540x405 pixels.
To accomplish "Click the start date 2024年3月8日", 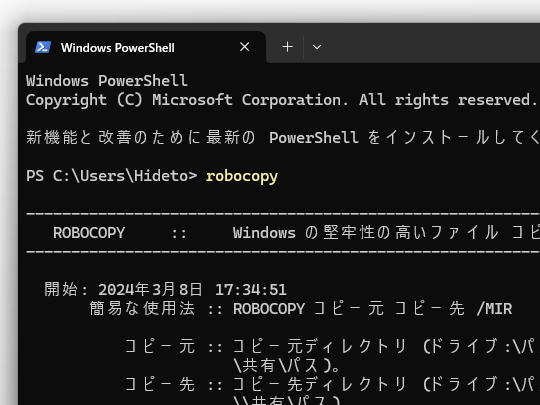I will (150, 289).
